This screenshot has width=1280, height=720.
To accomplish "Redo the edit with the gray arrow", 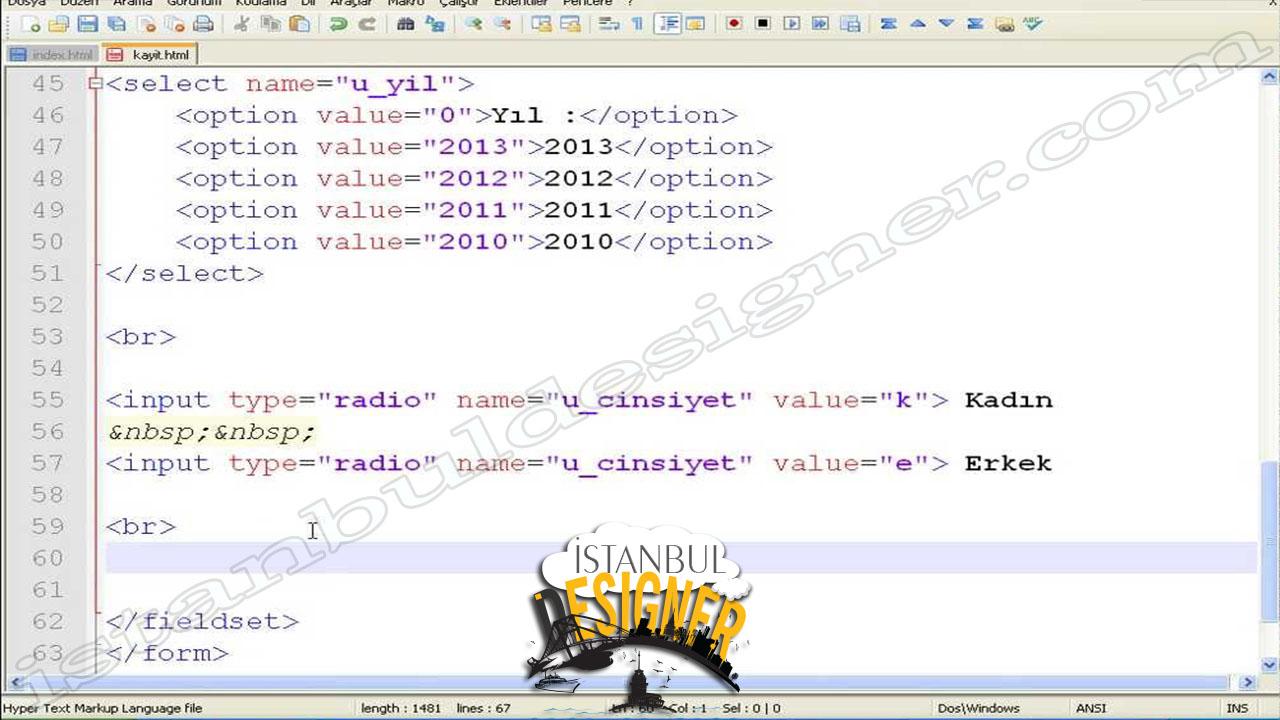I will pyautogui.click(x=367, y=24).
